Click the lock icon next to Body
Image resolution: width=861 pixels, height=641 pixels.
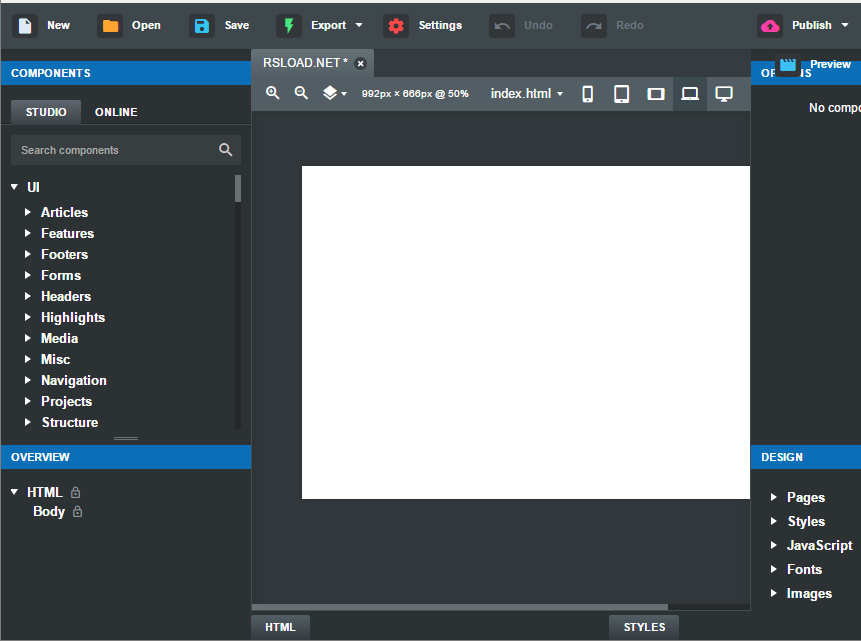pyautogui.click(x=78, y=511)
